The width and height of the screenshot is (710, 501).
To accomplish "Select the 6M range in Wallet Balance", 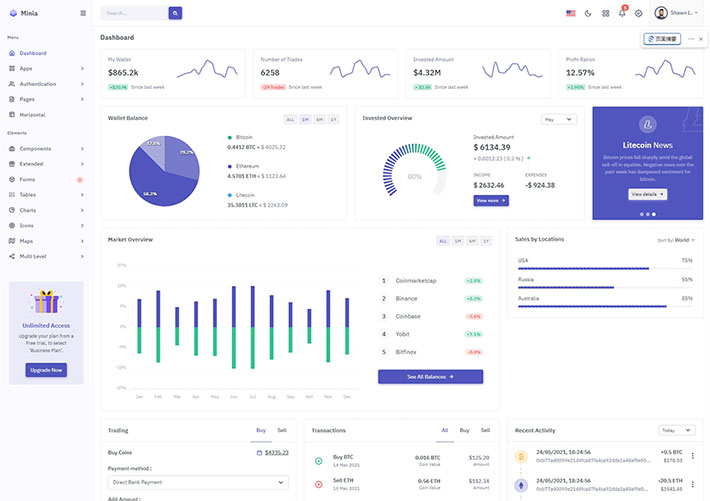I will (319, 119).
